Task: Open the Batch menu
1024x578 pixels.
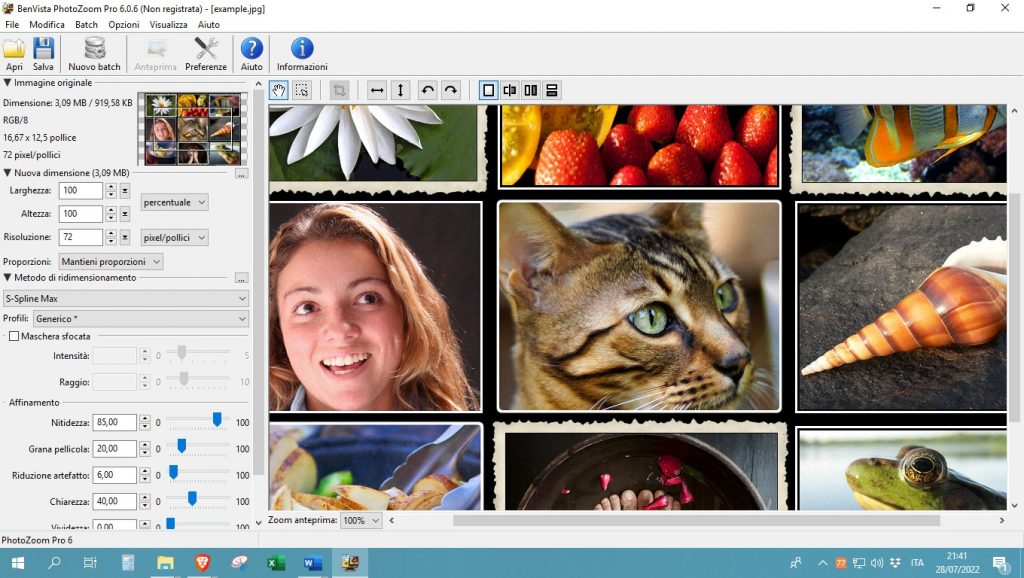Action: [86, 24]
